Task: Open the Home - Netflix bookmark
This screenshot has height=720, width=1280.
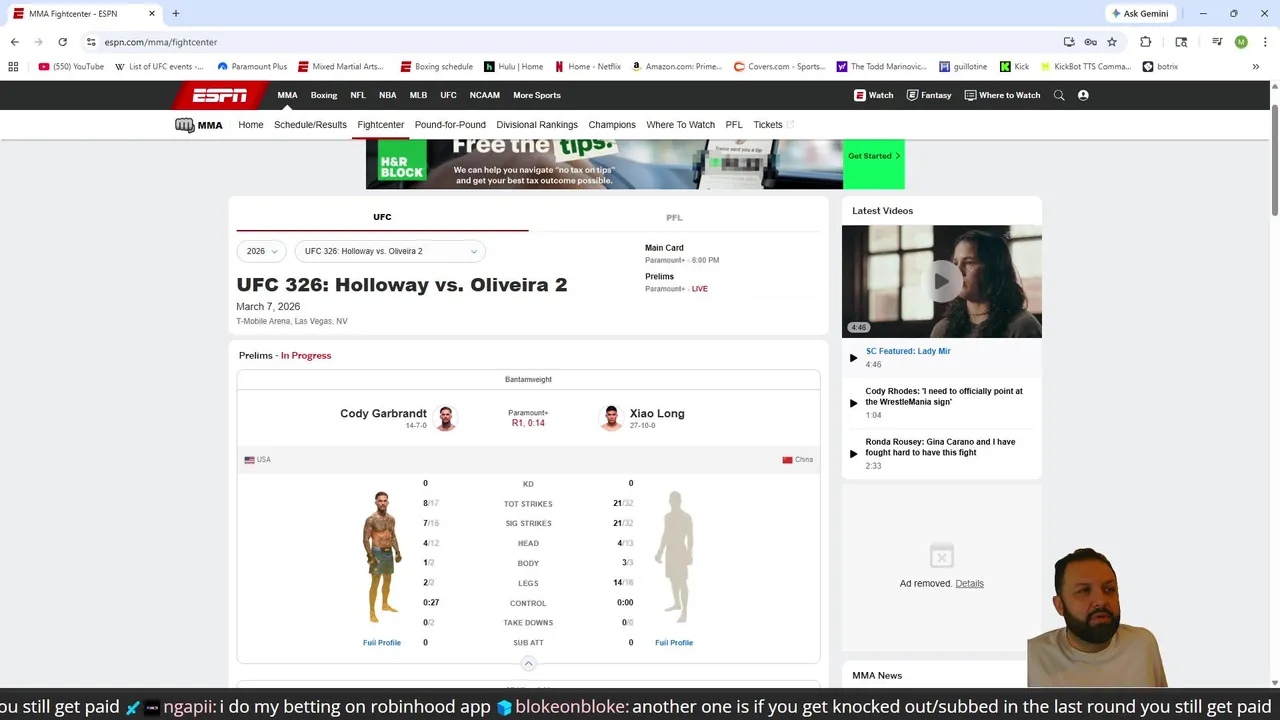Action: tap(588, 67)
